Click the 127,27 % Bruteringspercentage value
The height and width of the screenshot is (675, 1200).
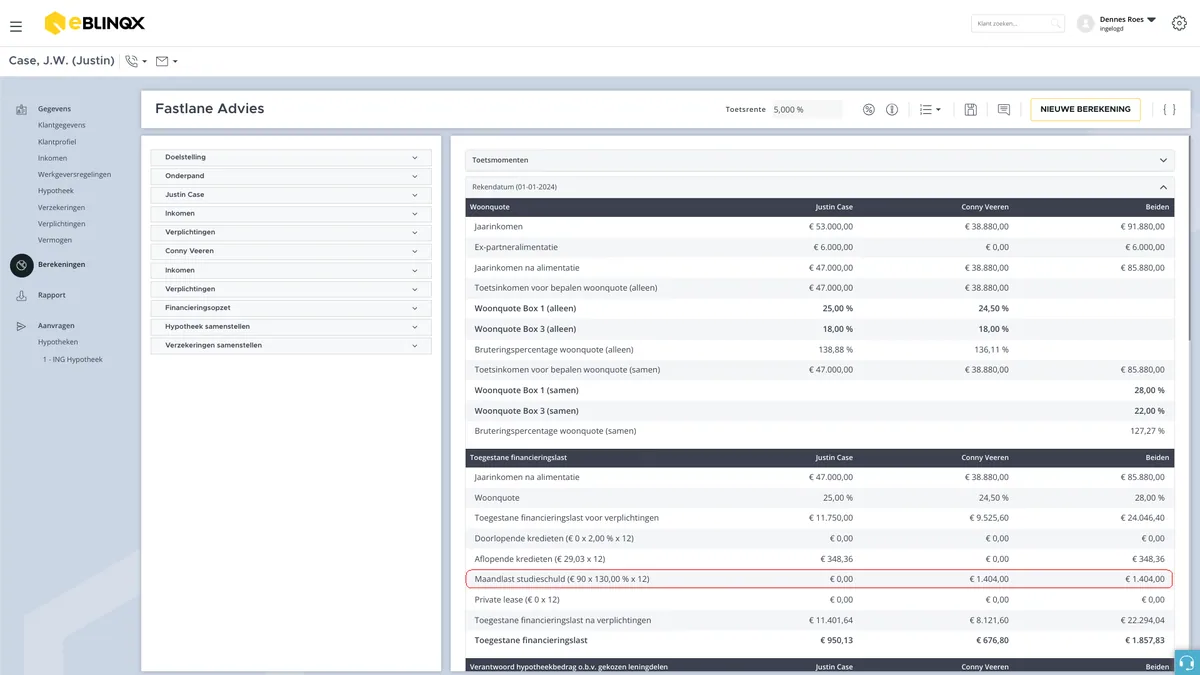1147,431
